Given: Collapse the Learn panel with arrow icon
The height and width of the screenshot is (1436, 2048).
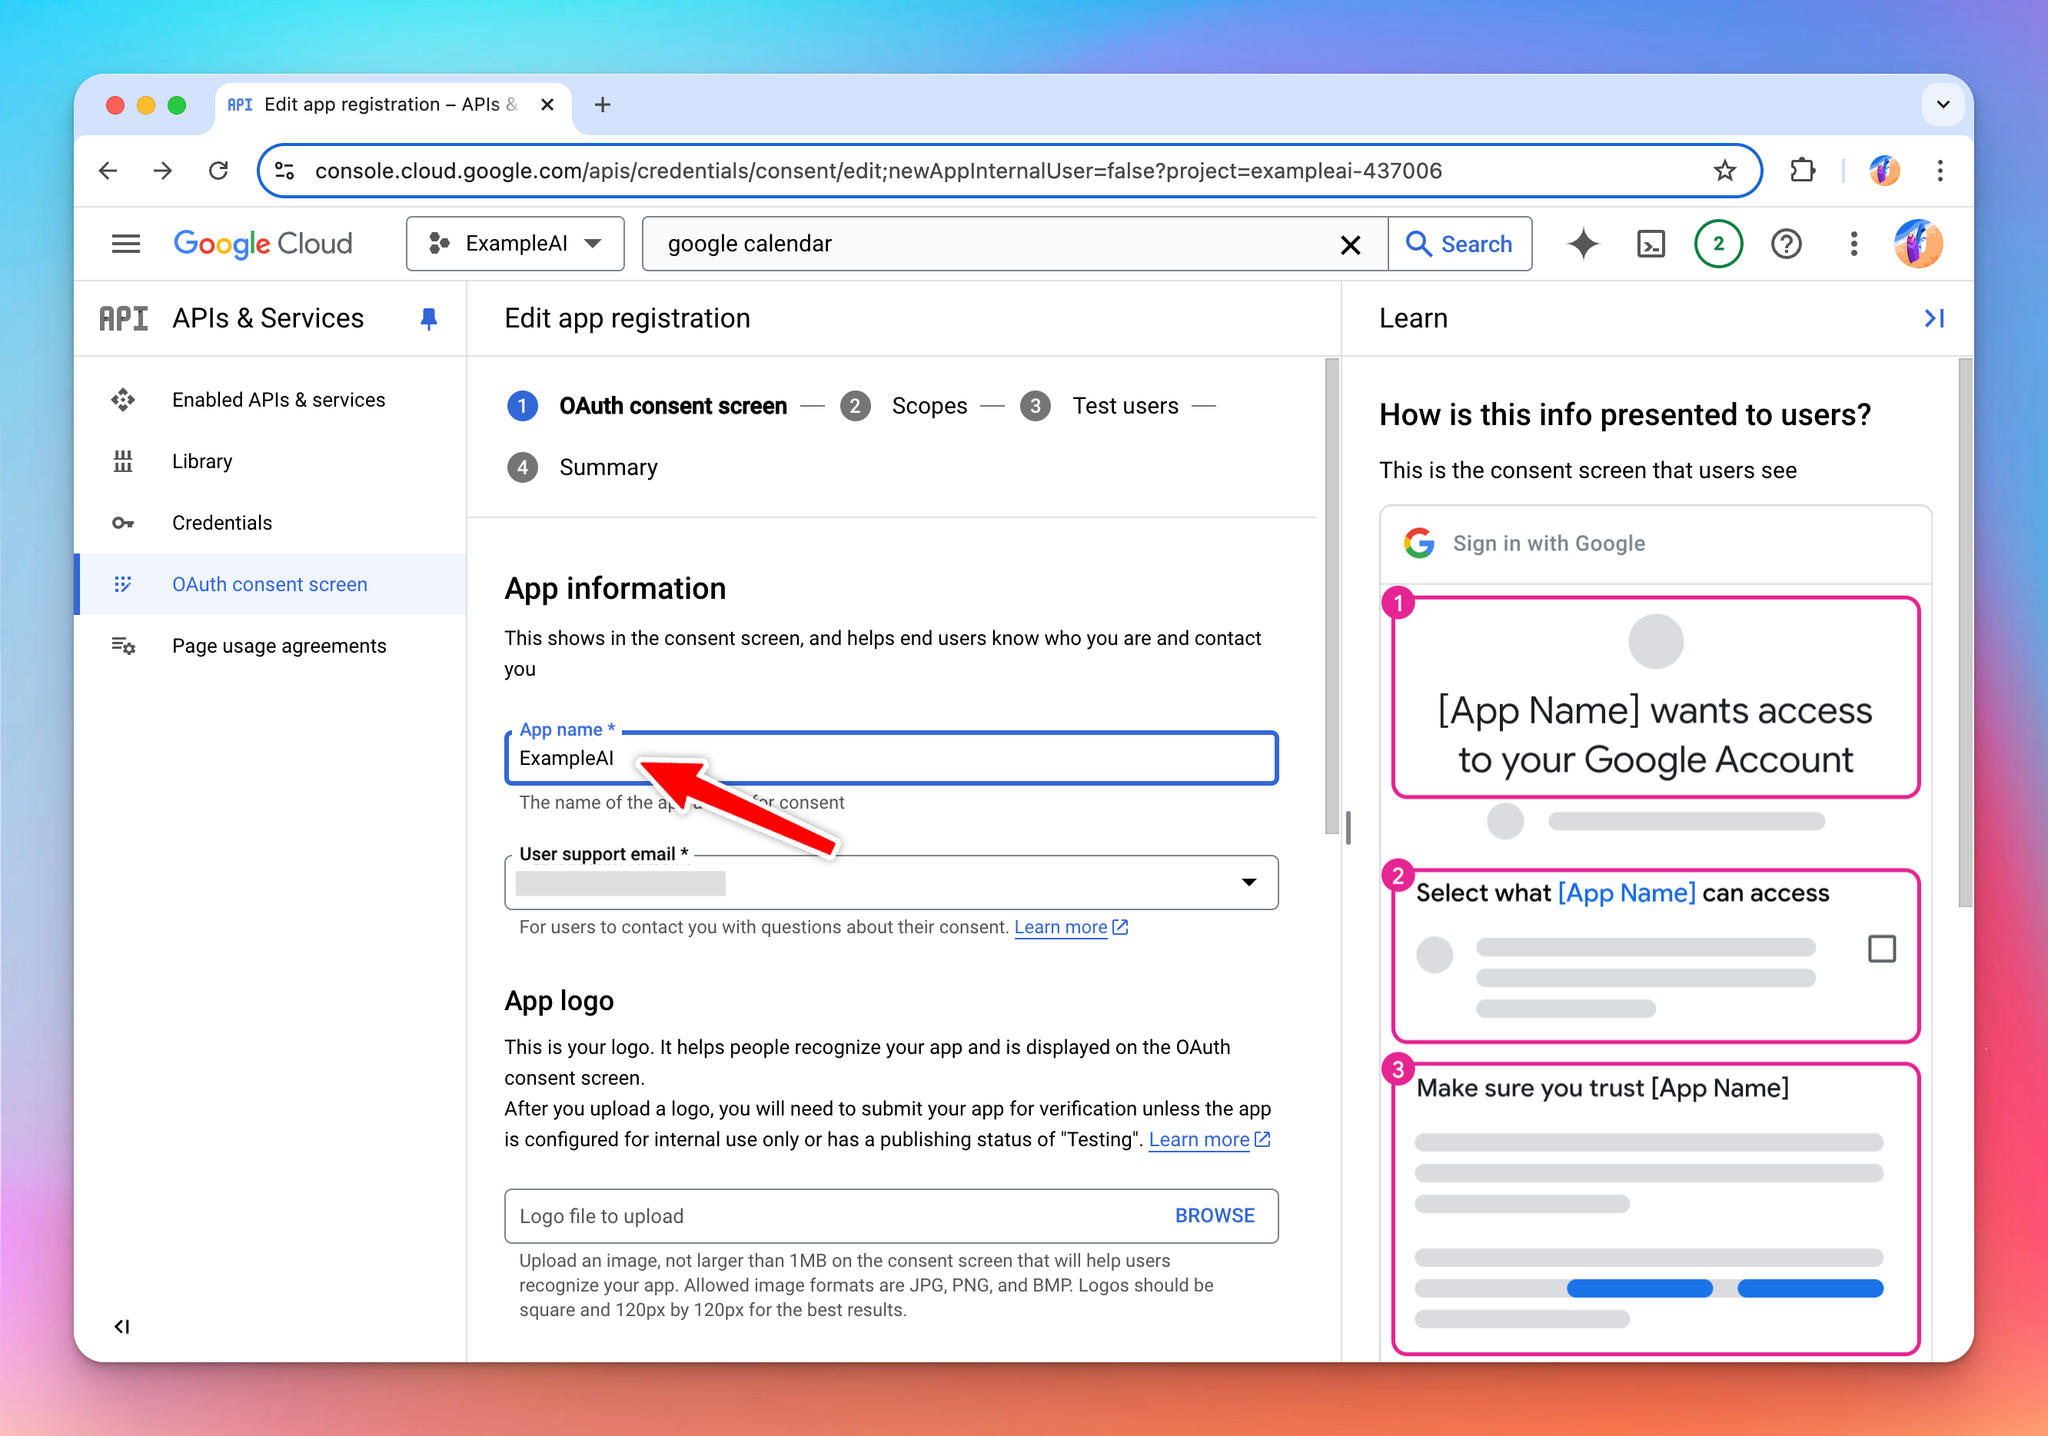Looking at the screenshot, I should click(1934, 318).
